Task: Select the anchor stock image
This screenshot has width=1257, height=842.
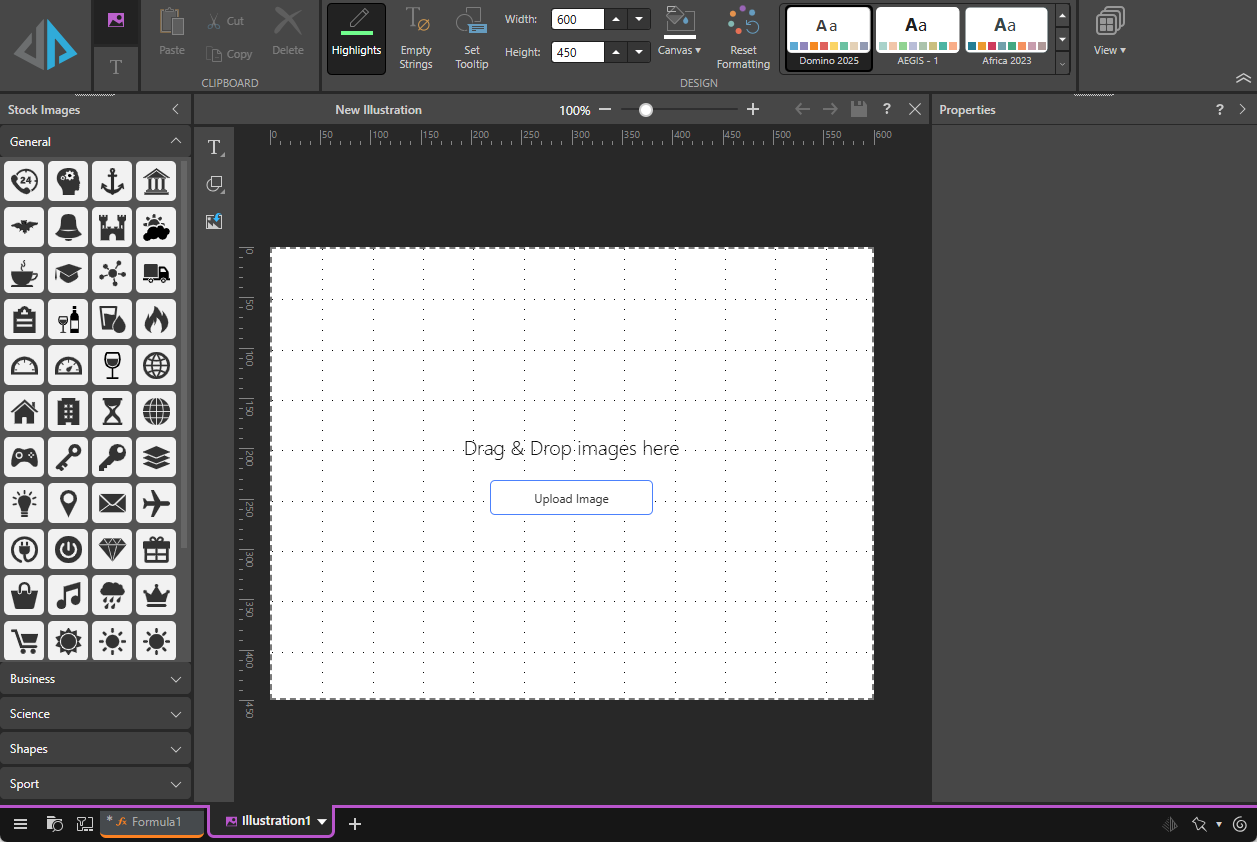Action: point(112,181)
